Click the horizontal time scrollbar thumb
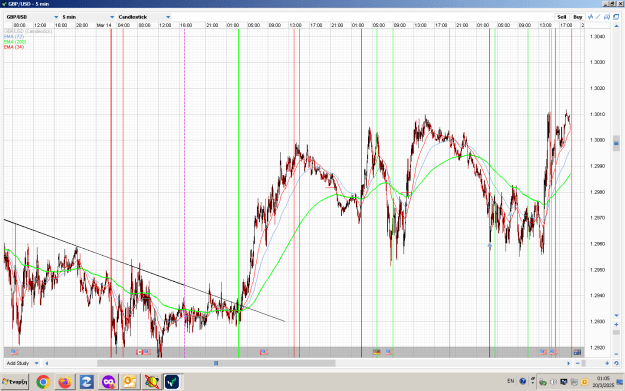625x391 pixels. tap(216, 363)
